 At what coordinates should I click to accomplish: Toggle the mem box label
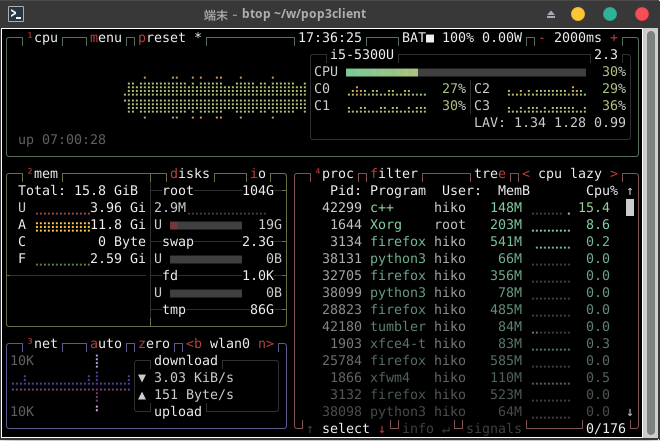(x=43, y=173)
